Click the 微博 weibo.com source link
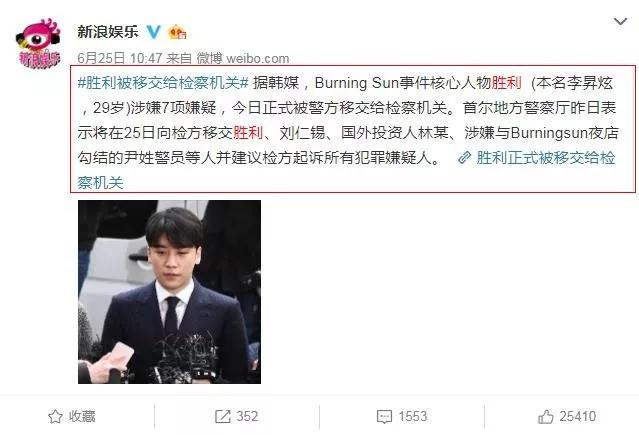Viewport: 639px width, 435px height. pos(243,58)
